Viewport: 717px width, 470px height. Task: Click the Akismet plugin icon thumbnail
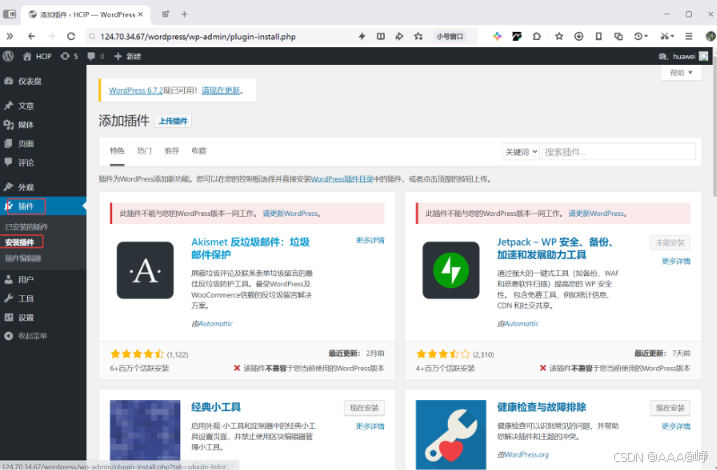tap(145, 270)
